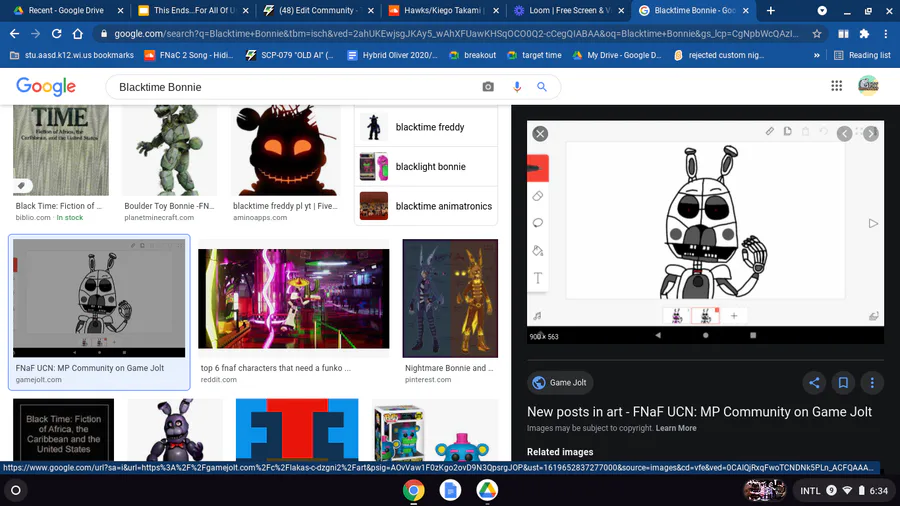Switch to Loom Free Screen tab

coord(568,10)
